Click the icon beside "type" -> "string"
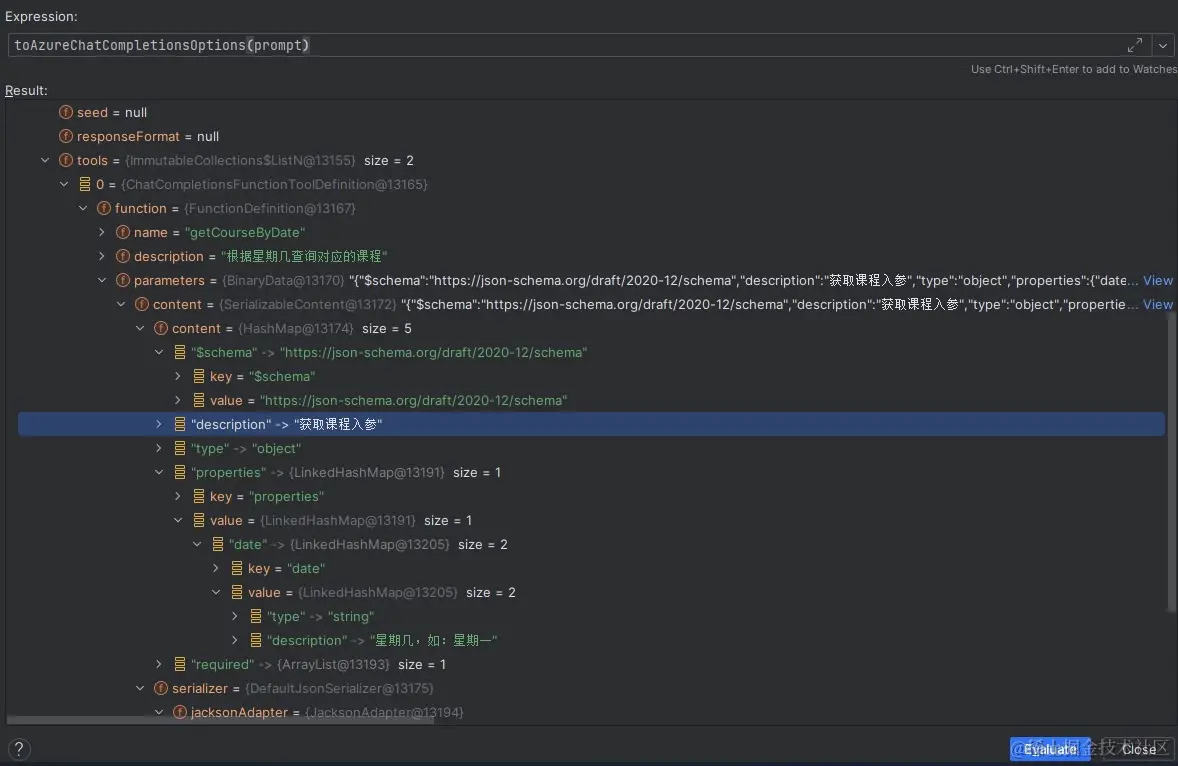The image size is (1178, 766). coord(256,616)
